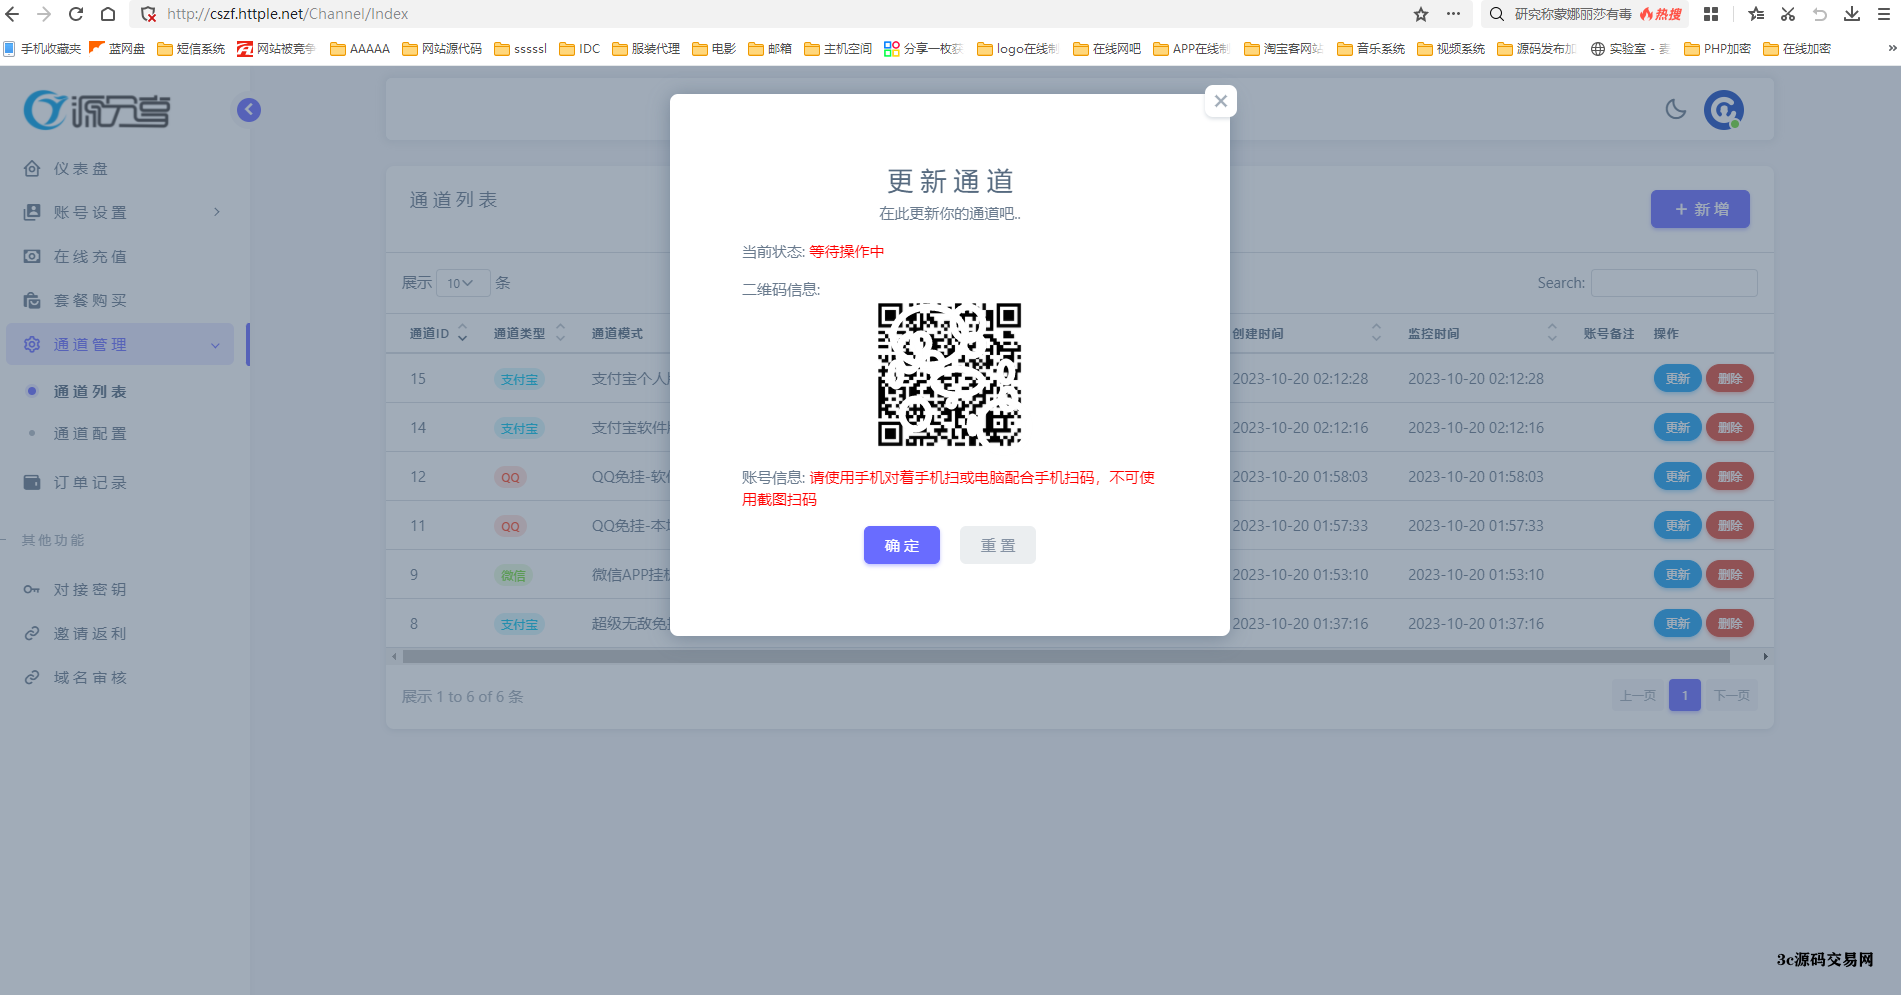The image size is (1901, 995).
Task: Open browser hamburger menu
Action: point(1884,14)
